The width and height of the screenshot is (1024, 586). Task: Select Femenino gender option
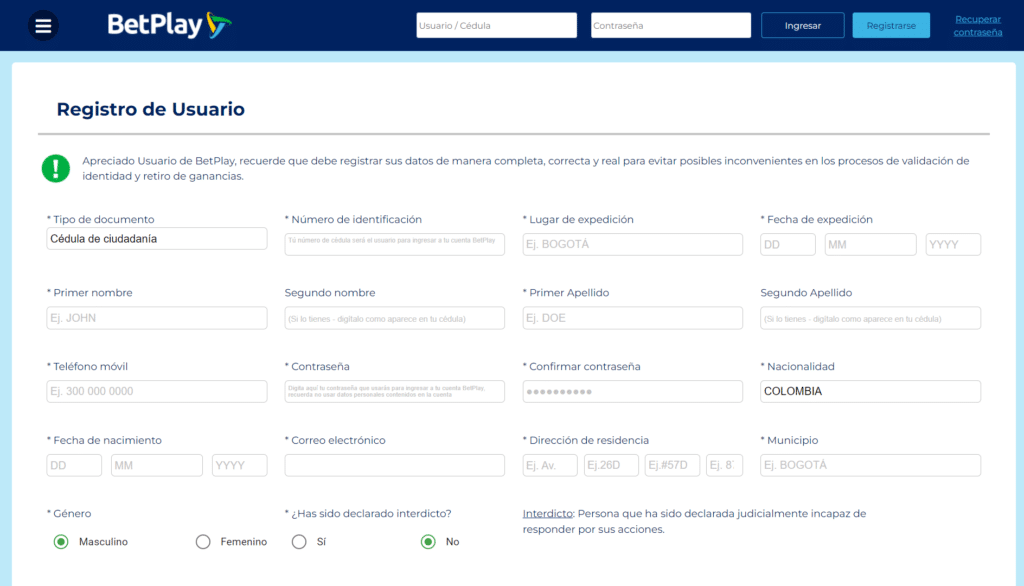tap(203, 542)
